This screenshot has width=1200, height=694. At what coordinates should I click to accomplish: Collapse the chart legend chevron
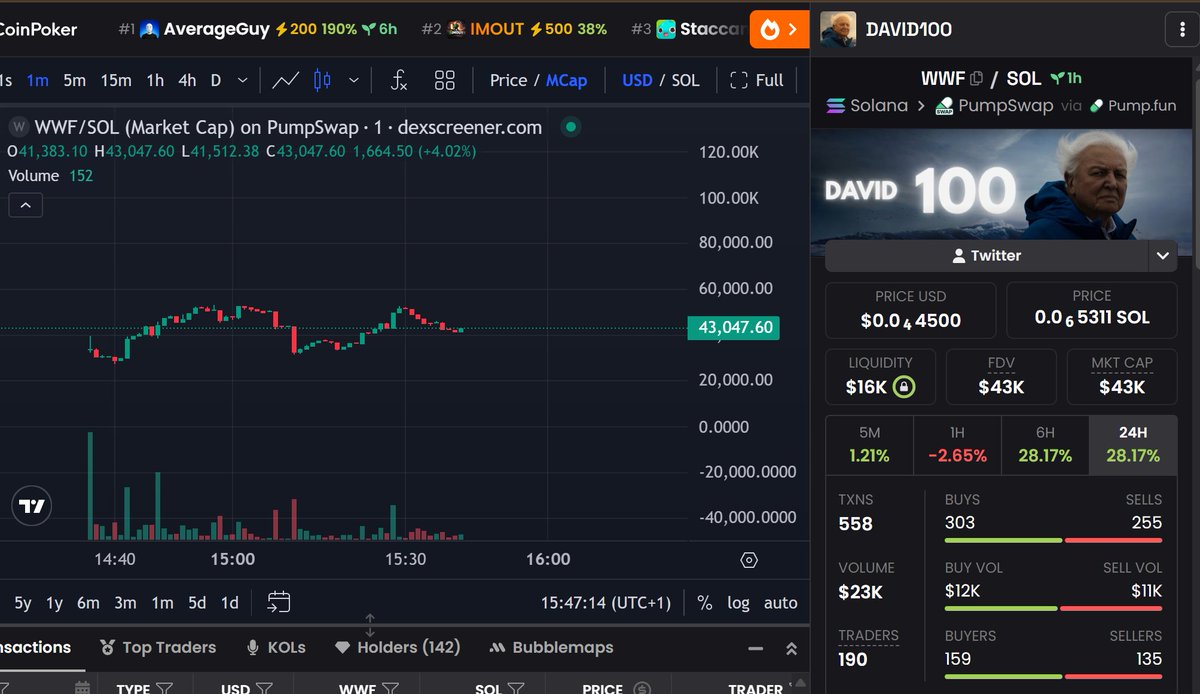(26, 206)
